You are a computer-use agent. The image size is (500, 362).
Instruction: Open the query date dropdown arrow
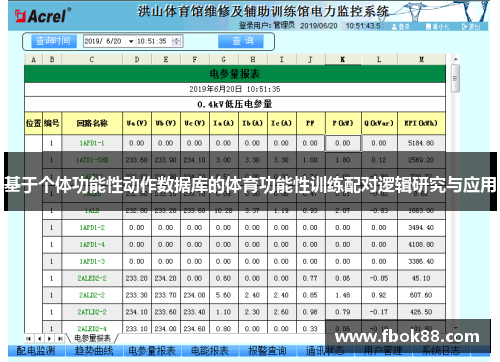click(x=131, y=41)
